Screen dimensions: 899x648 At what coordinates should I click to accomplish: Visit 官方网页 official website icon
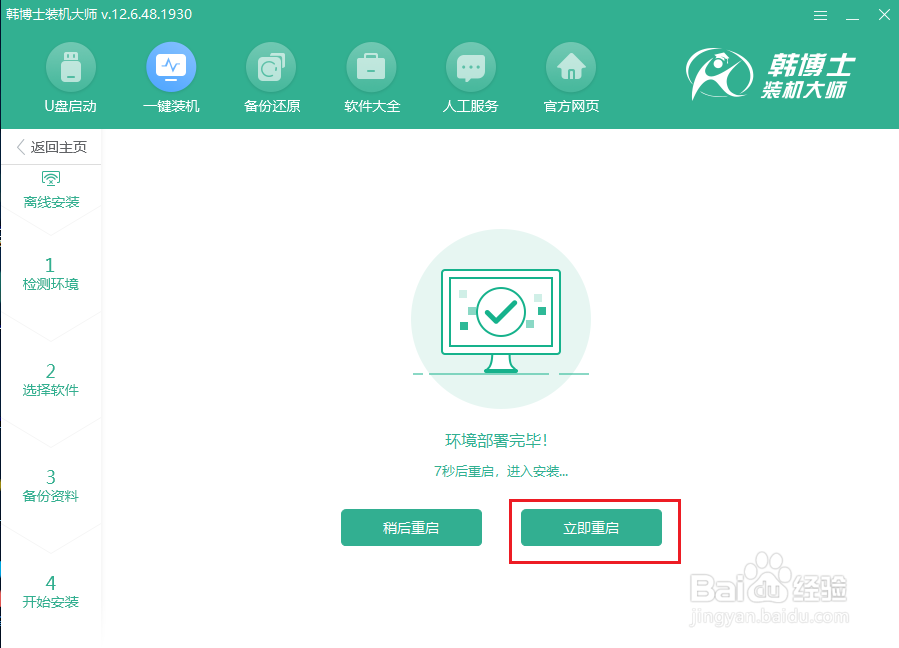(570, 77)
